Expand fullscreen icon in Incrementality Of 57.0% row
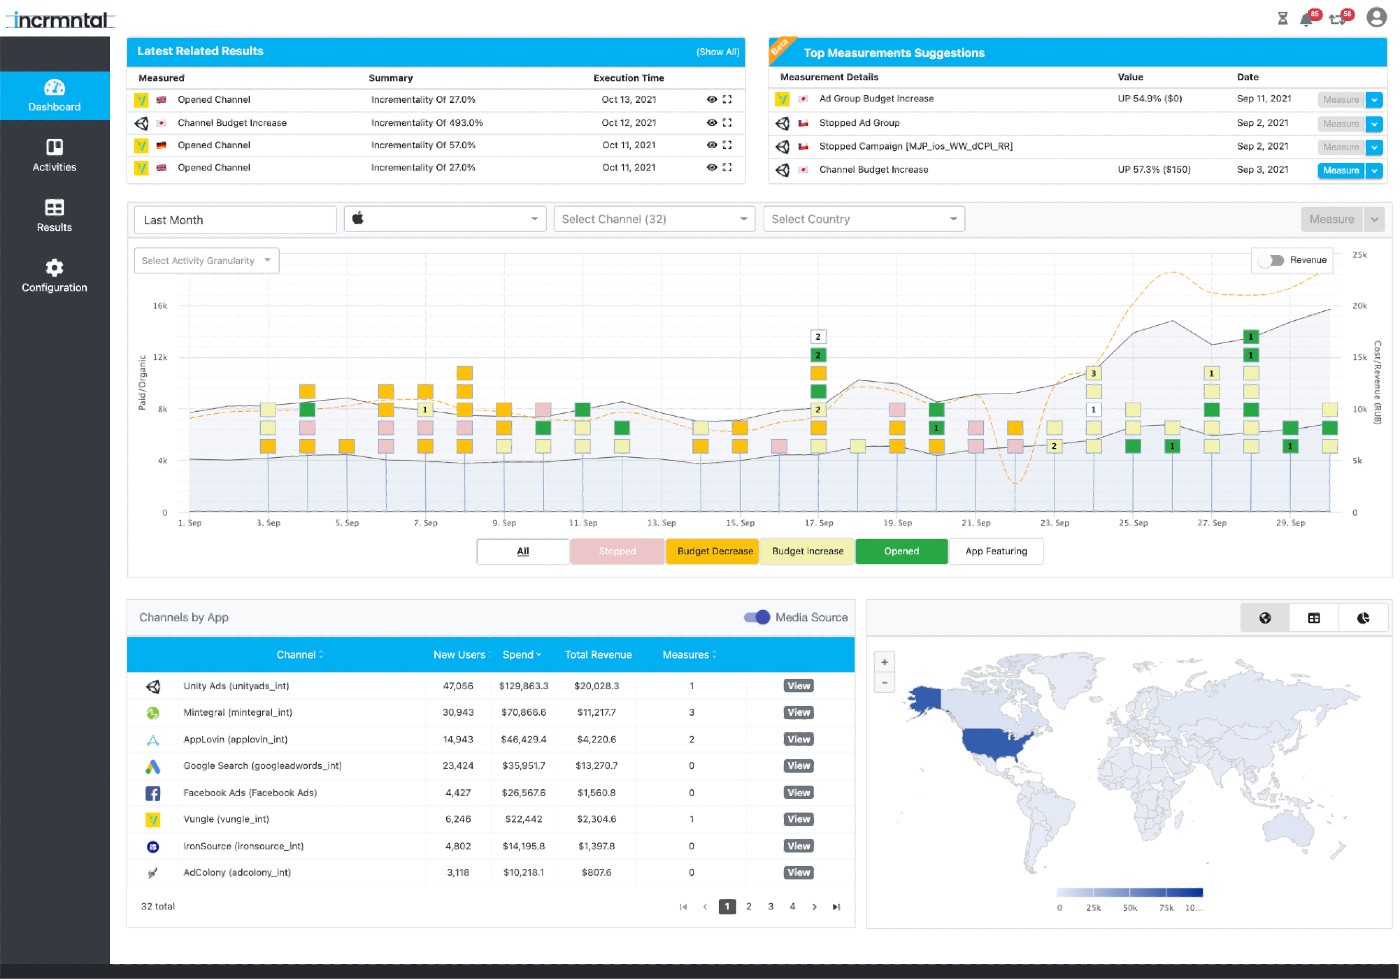The height and width of the screenshot is (980, 1400). [727, 145]
